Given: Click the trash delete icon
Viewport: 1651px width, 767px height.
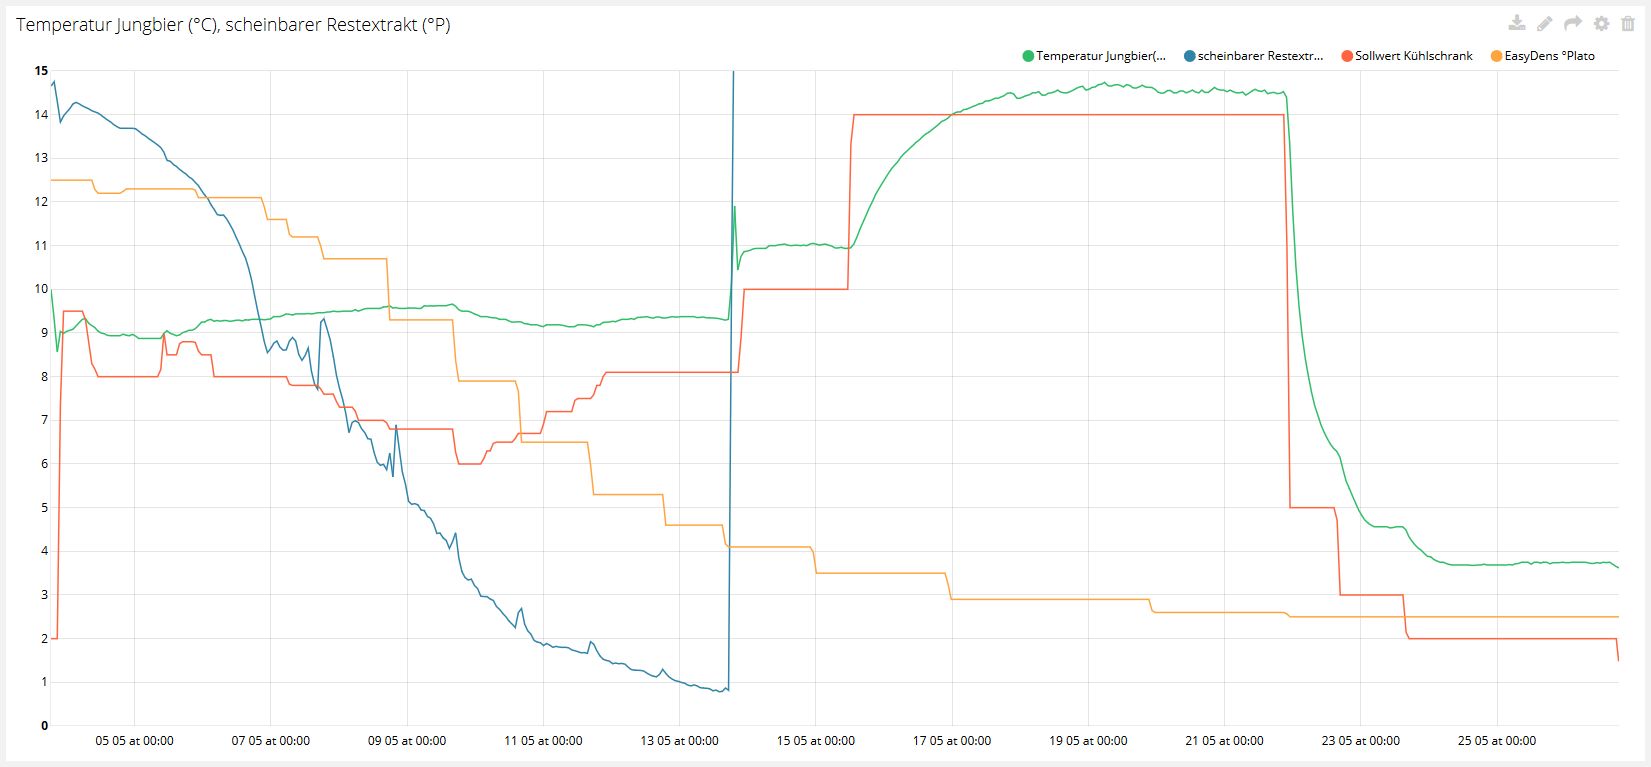Looking at the screenshot, I should point(1628,24).
